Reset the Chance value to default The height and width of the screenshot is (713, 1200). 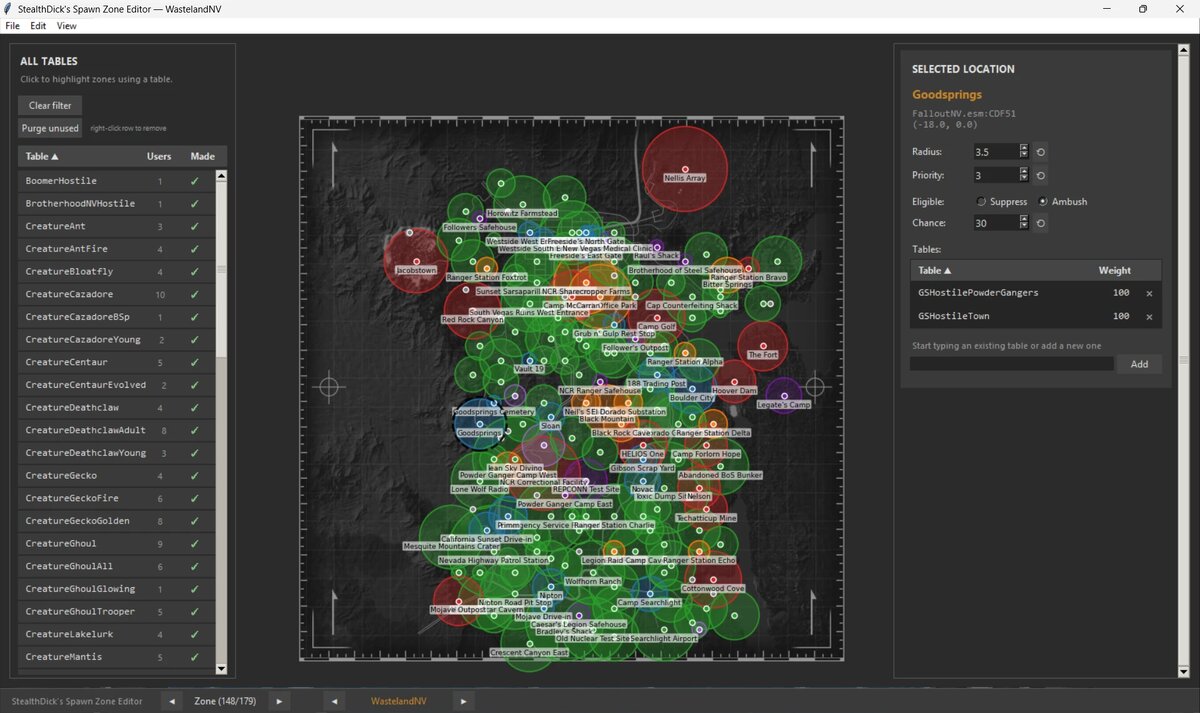(1040, 223)
